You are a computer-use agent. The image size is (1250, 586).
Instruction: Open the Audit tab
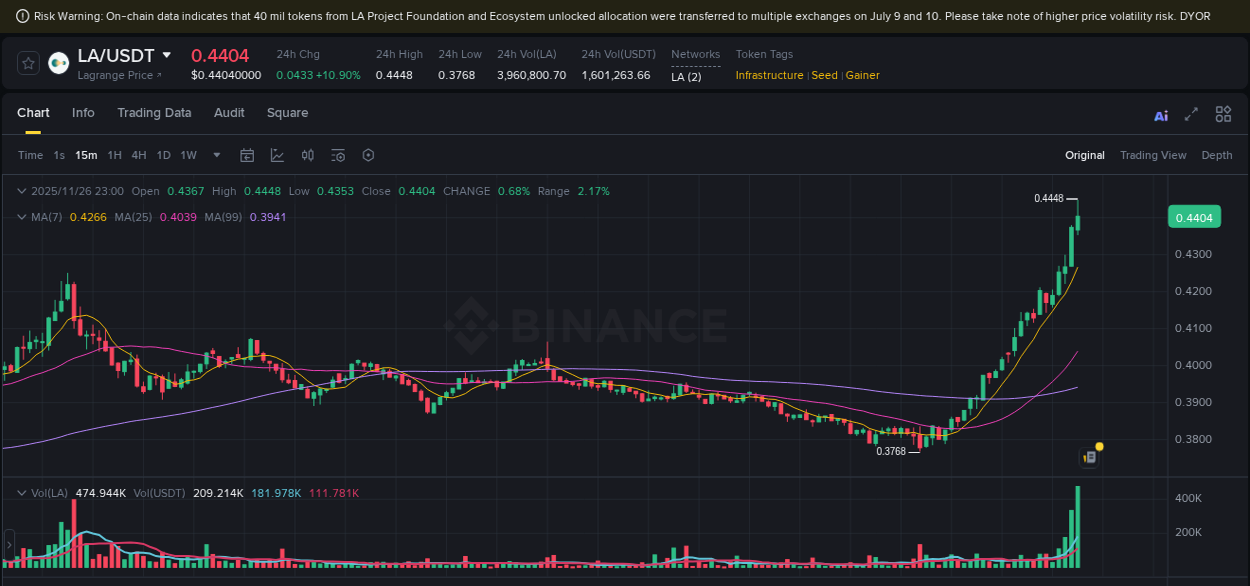[229, 113]
